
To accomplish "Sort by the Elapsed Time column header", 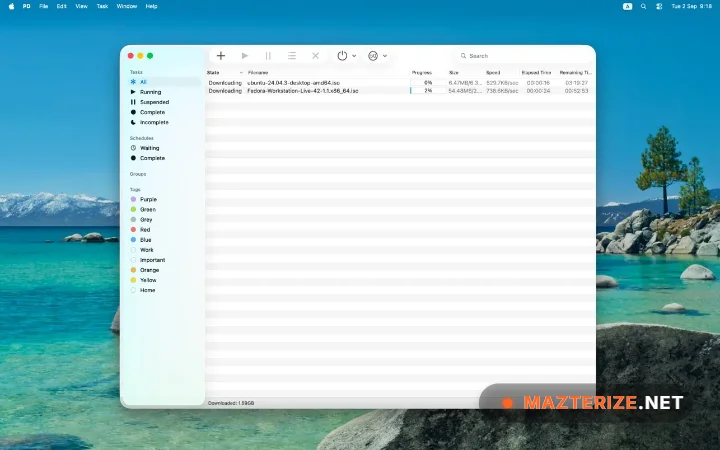I will click(x=538, y=73).
